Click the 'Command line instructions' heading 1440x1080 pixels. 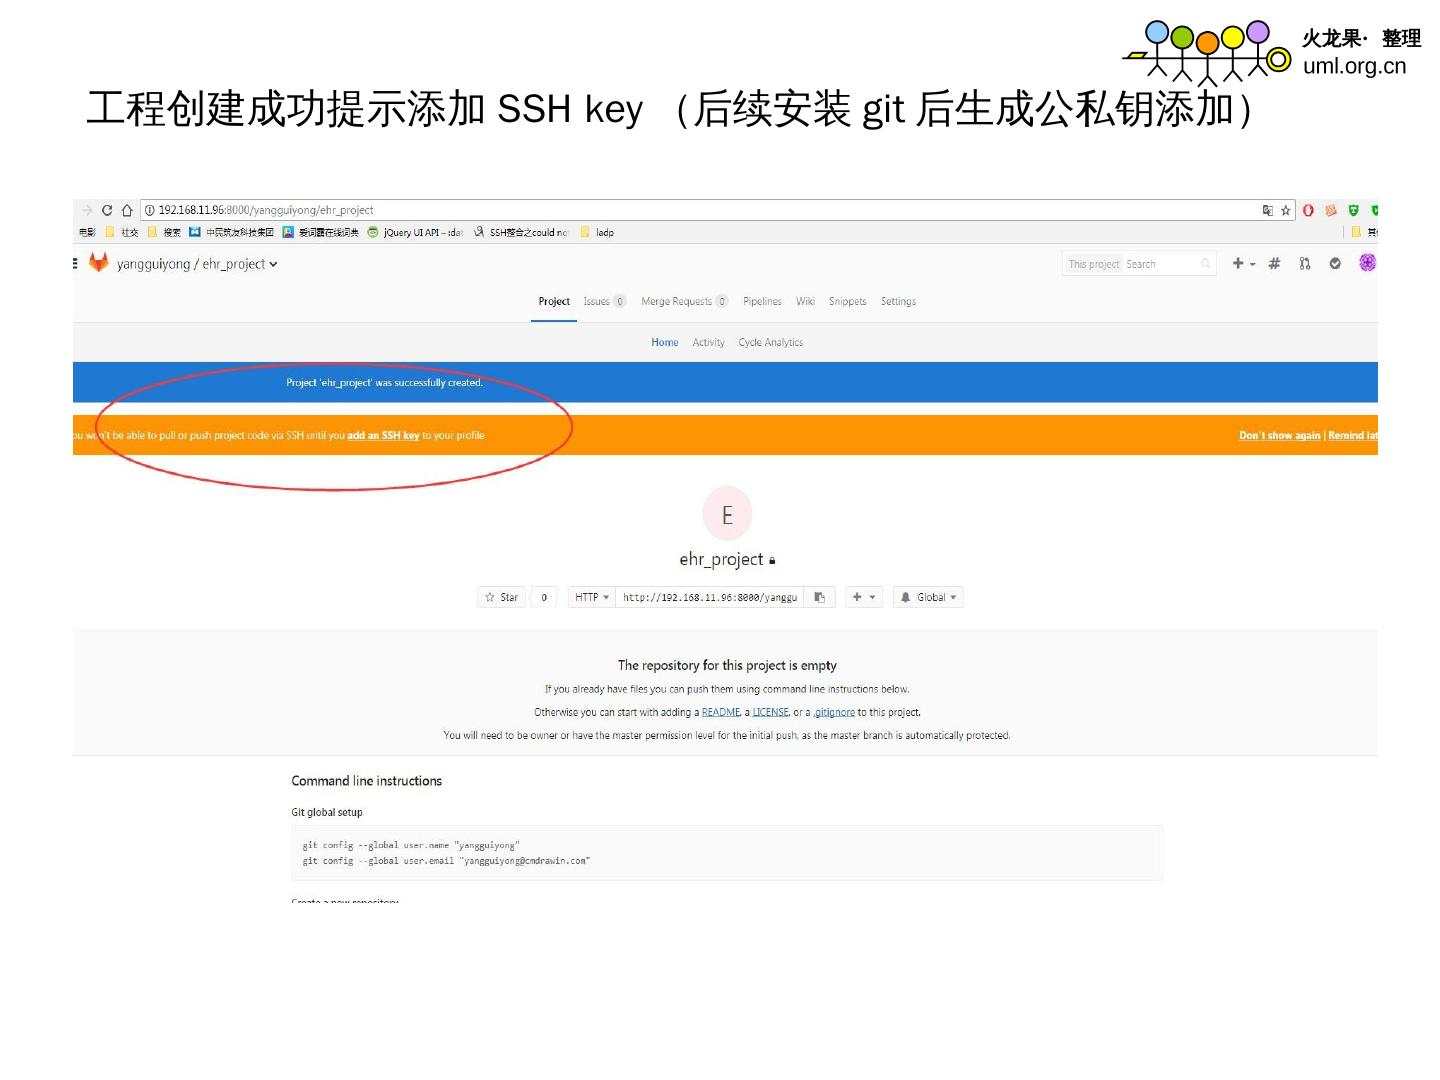click(x=366, y=781)
